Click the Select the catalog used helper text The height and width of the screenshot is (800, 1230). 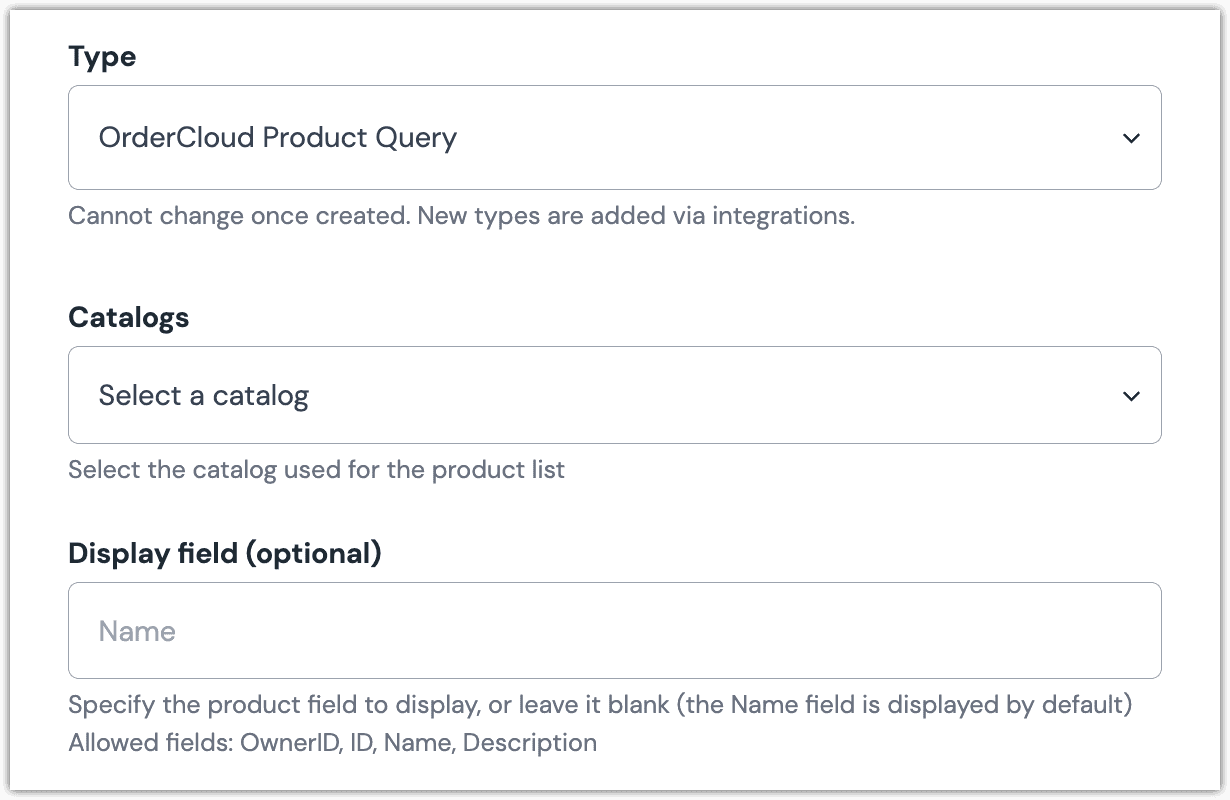point(316,469)
